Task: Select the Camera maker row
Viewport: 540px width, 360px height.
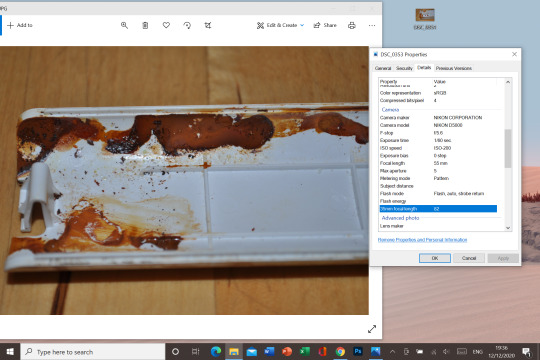Action: [438, 117]
